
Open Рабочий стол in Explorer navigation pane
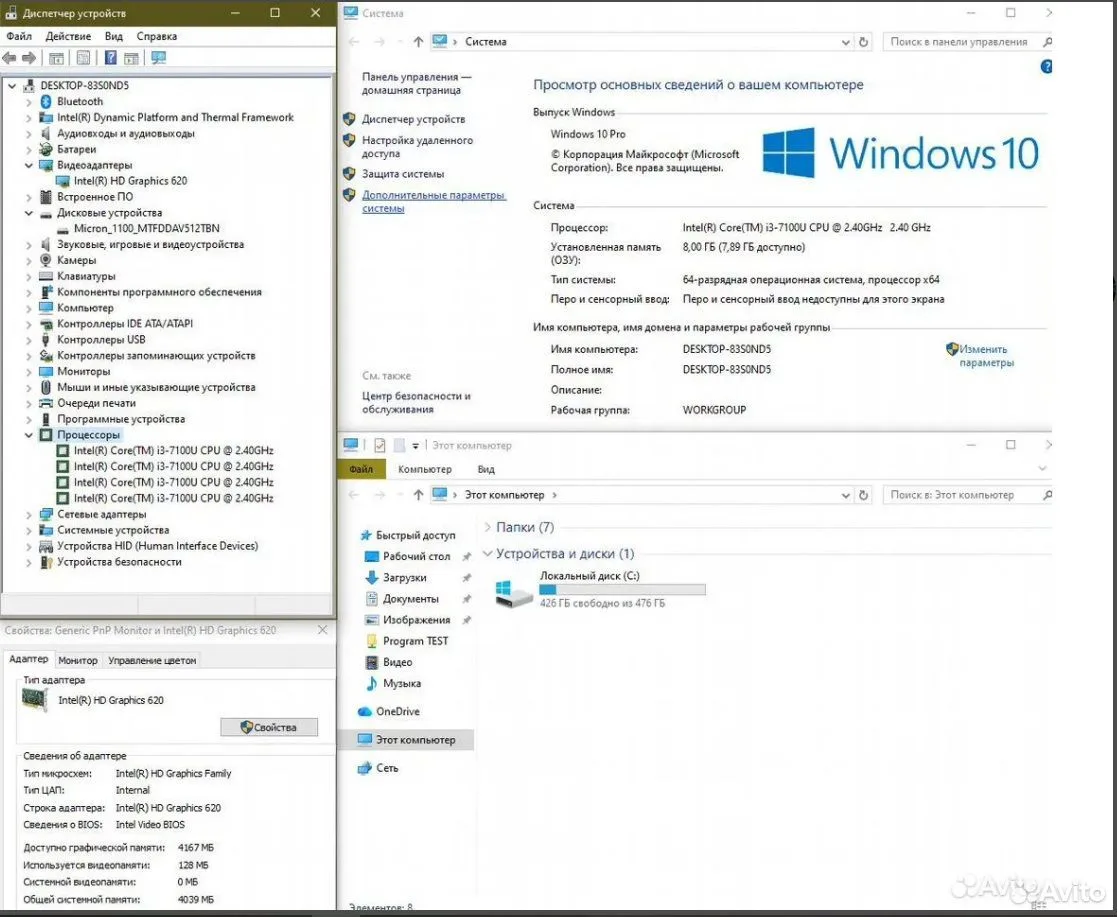416,556
